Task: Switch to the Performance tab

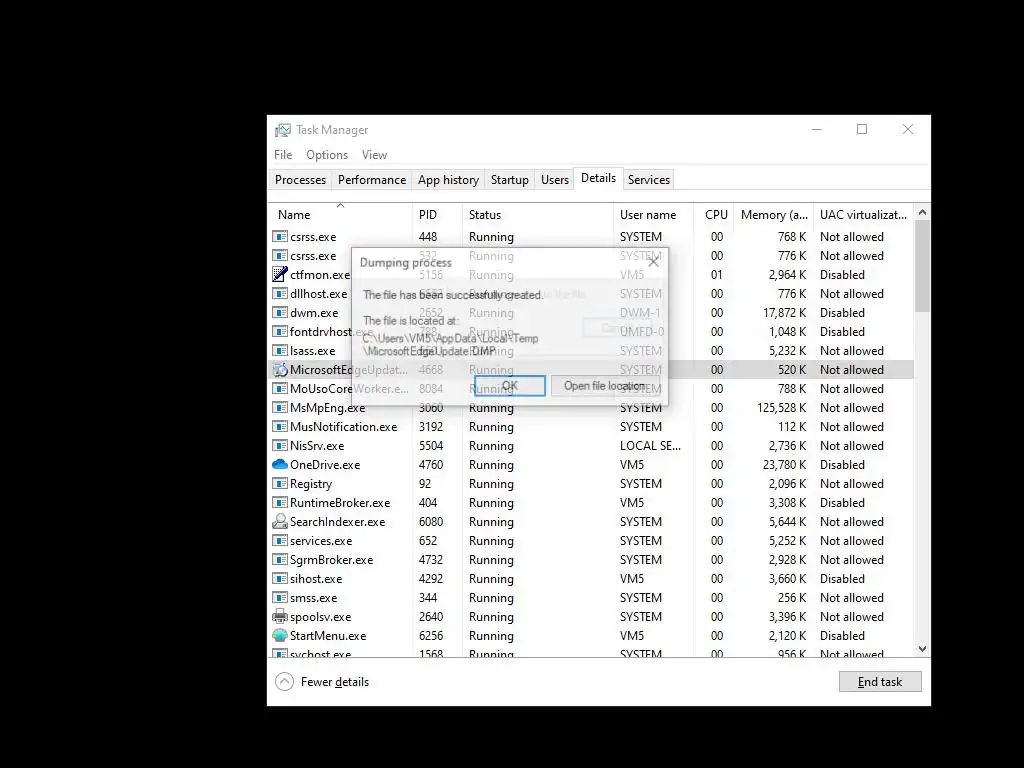Action: pyautogui.click(x=372, y=180)
